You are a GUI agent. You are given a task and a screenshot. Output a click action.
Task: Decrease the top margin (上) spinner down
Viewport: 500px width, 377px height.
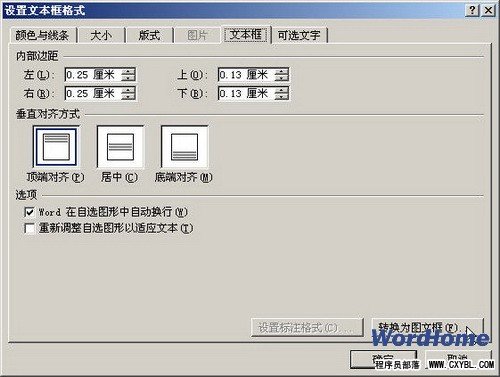pyautogui.click(x=282, y=78)
